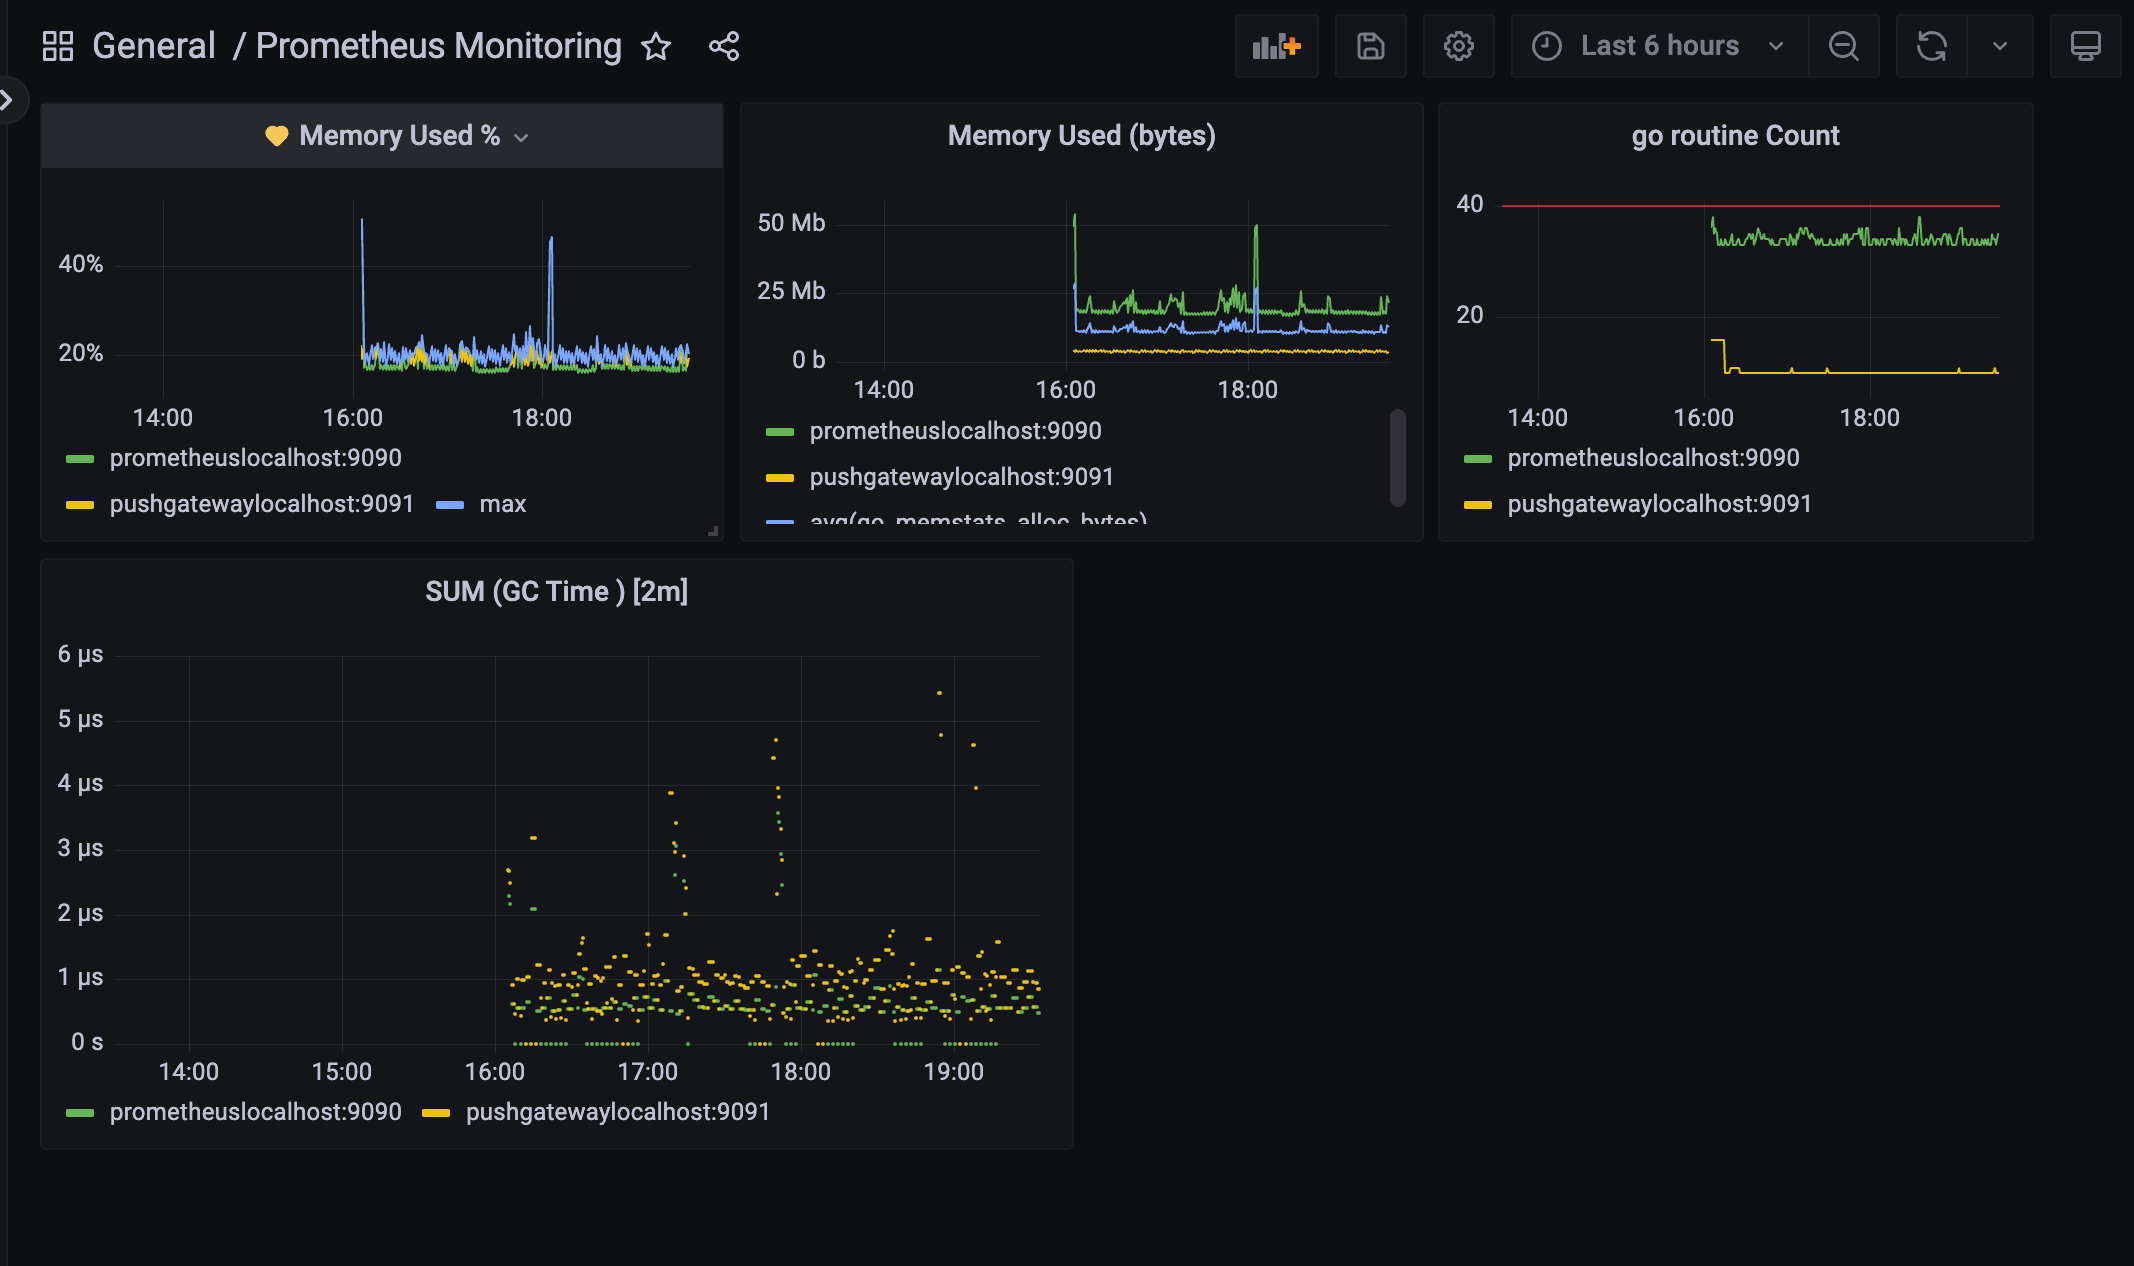Click the Save dashboard icon
The width and height of the screenshot is (2134, 1266).
pos(1370,46)
